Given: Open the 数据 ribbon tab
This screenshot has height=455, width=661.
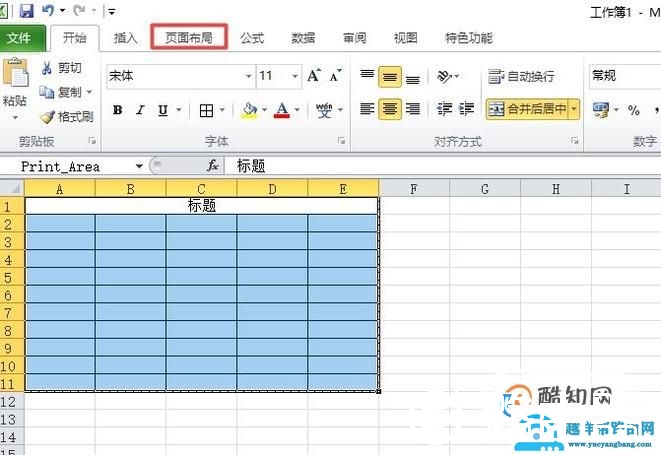Looking at the screenshot, I should click(x=303, y=38).
